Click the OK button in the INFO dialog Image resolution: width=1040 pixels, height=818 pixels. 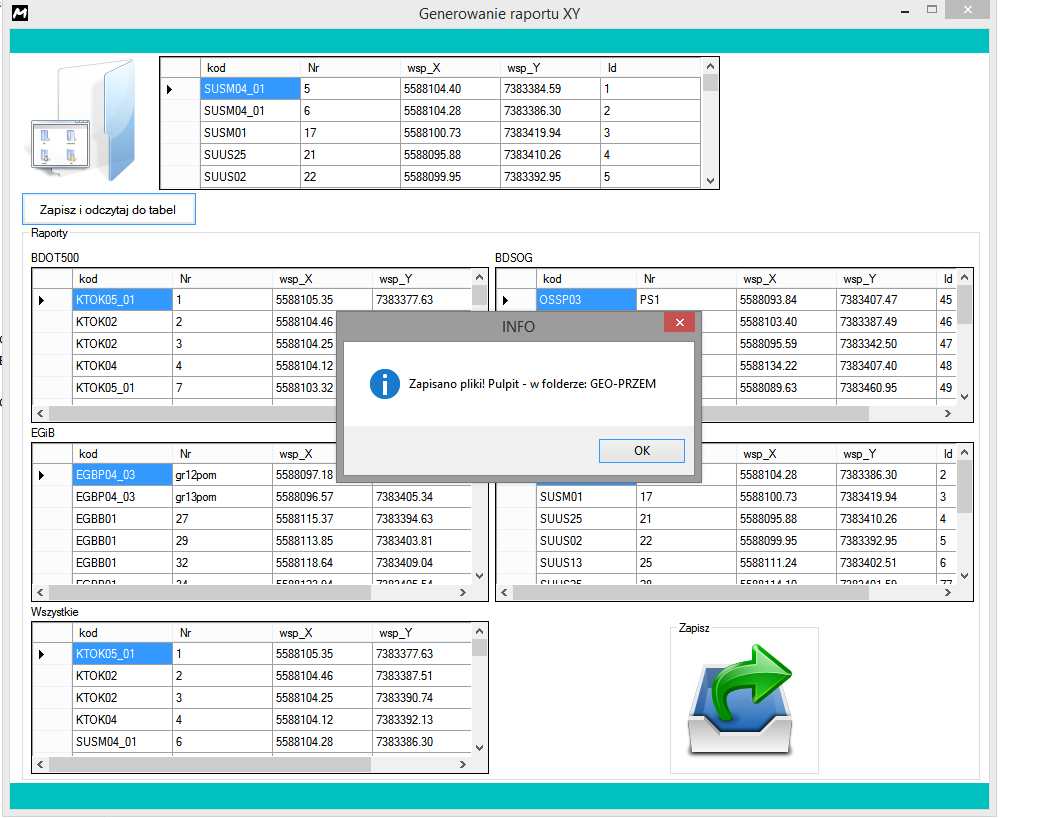[641, 450]
